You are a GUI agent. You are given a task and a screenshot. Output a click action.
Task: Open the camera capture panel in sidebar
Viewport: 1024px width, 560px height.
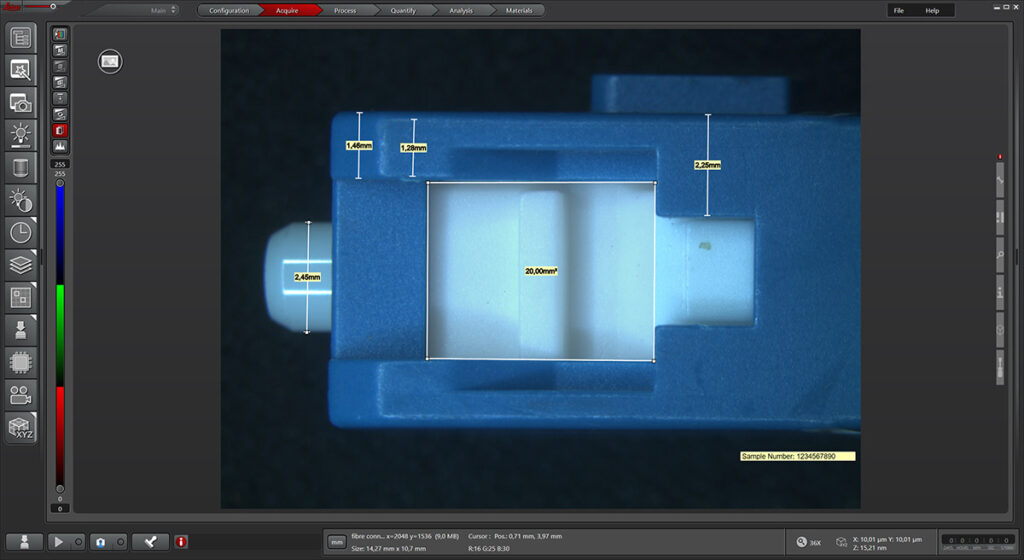pos(21,101)
